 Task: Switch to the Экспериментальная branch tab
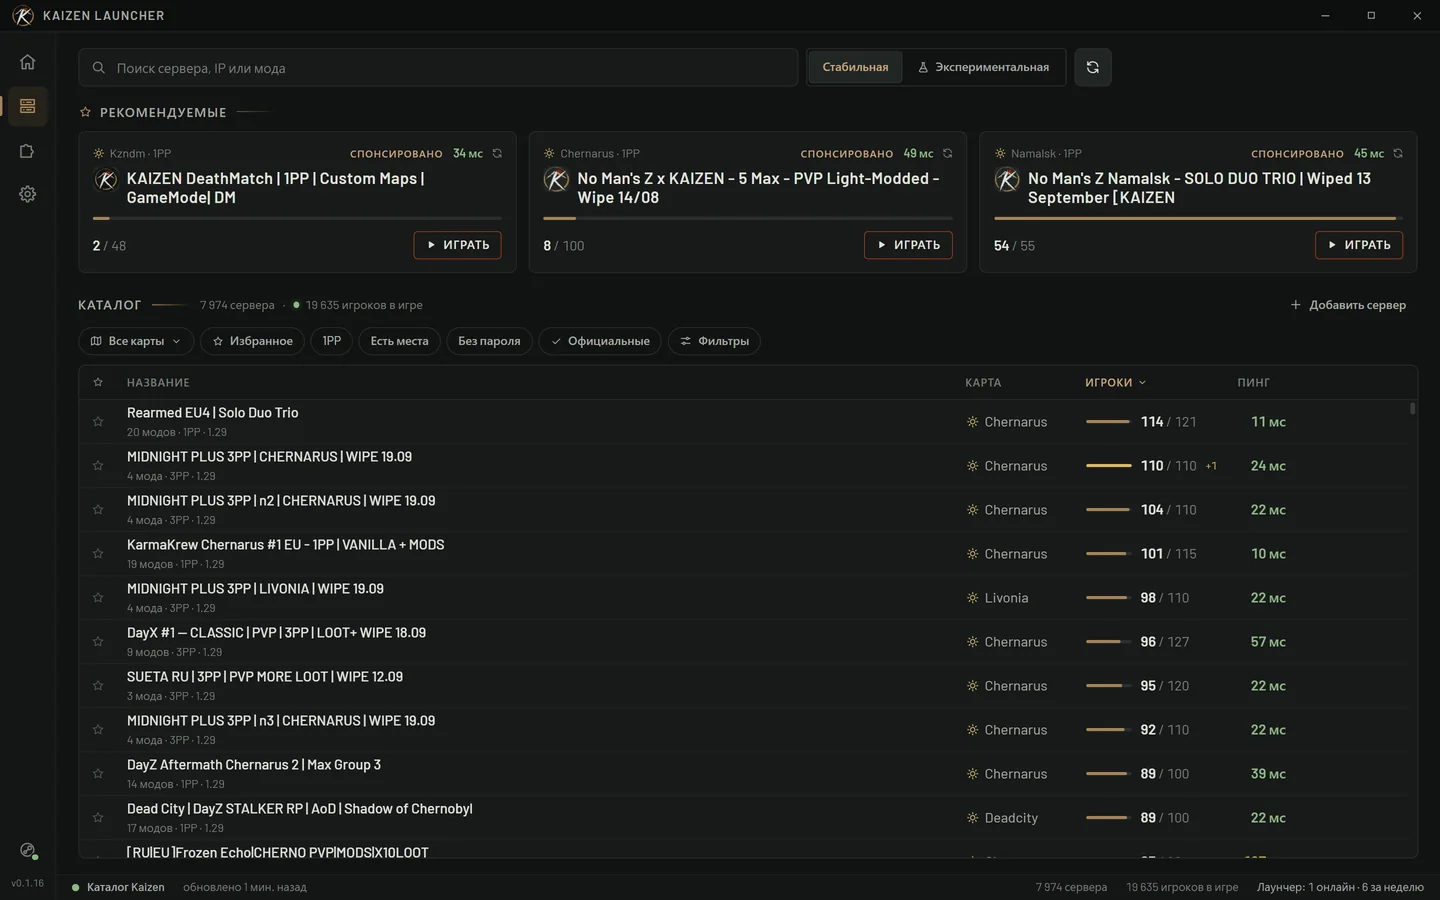[983, 67]
